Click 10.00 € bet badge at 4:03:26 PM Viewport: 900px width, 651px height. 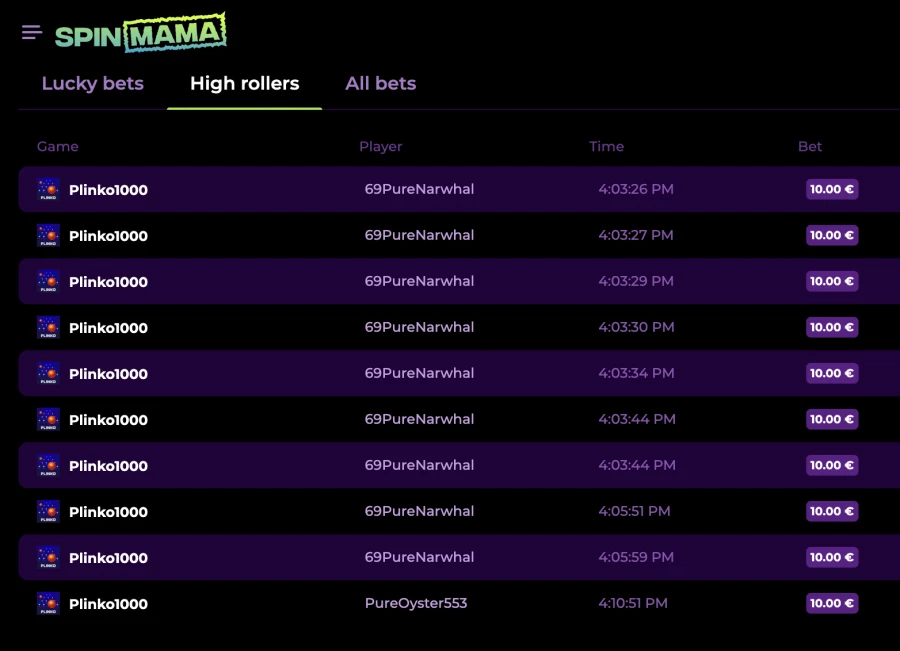click(832, 189)
